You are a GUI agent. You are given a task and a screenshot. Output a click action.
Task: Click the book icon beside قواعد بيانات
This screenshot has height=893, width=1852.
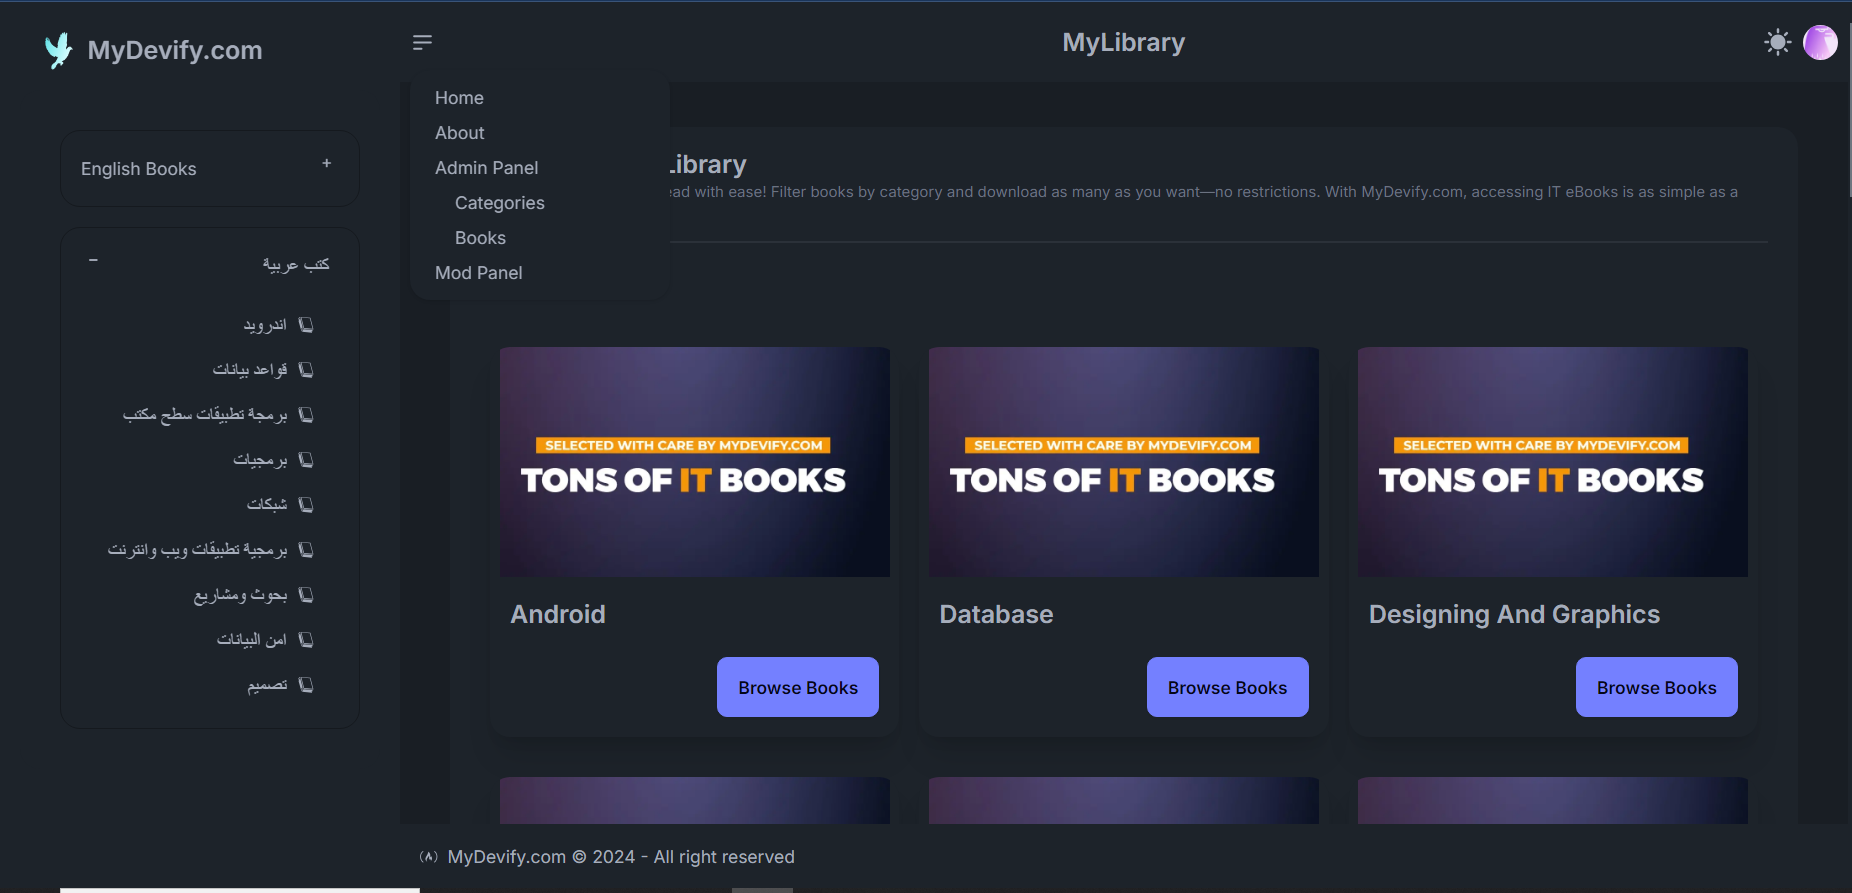[x=306, y=370]
